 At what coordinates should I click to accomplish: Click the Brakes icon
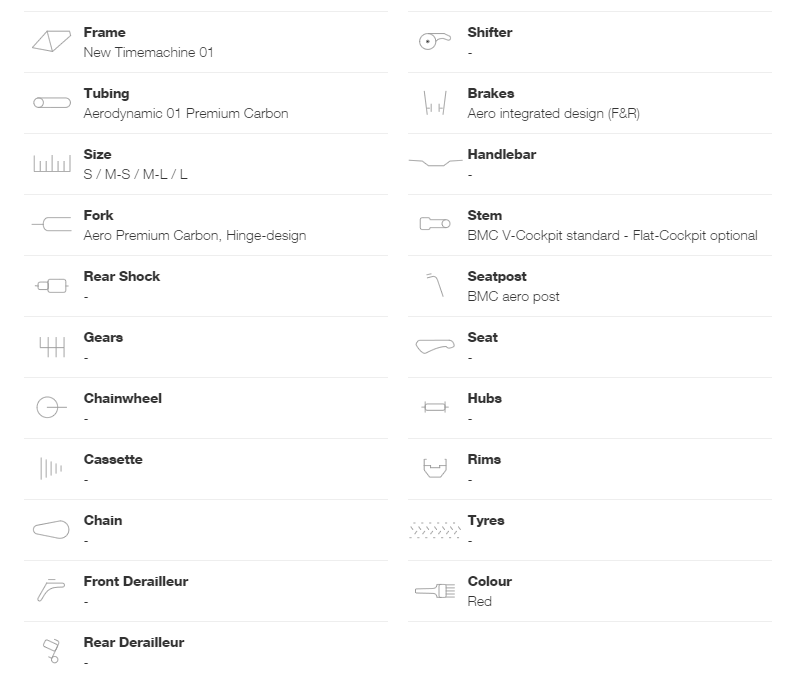[435, 103]
